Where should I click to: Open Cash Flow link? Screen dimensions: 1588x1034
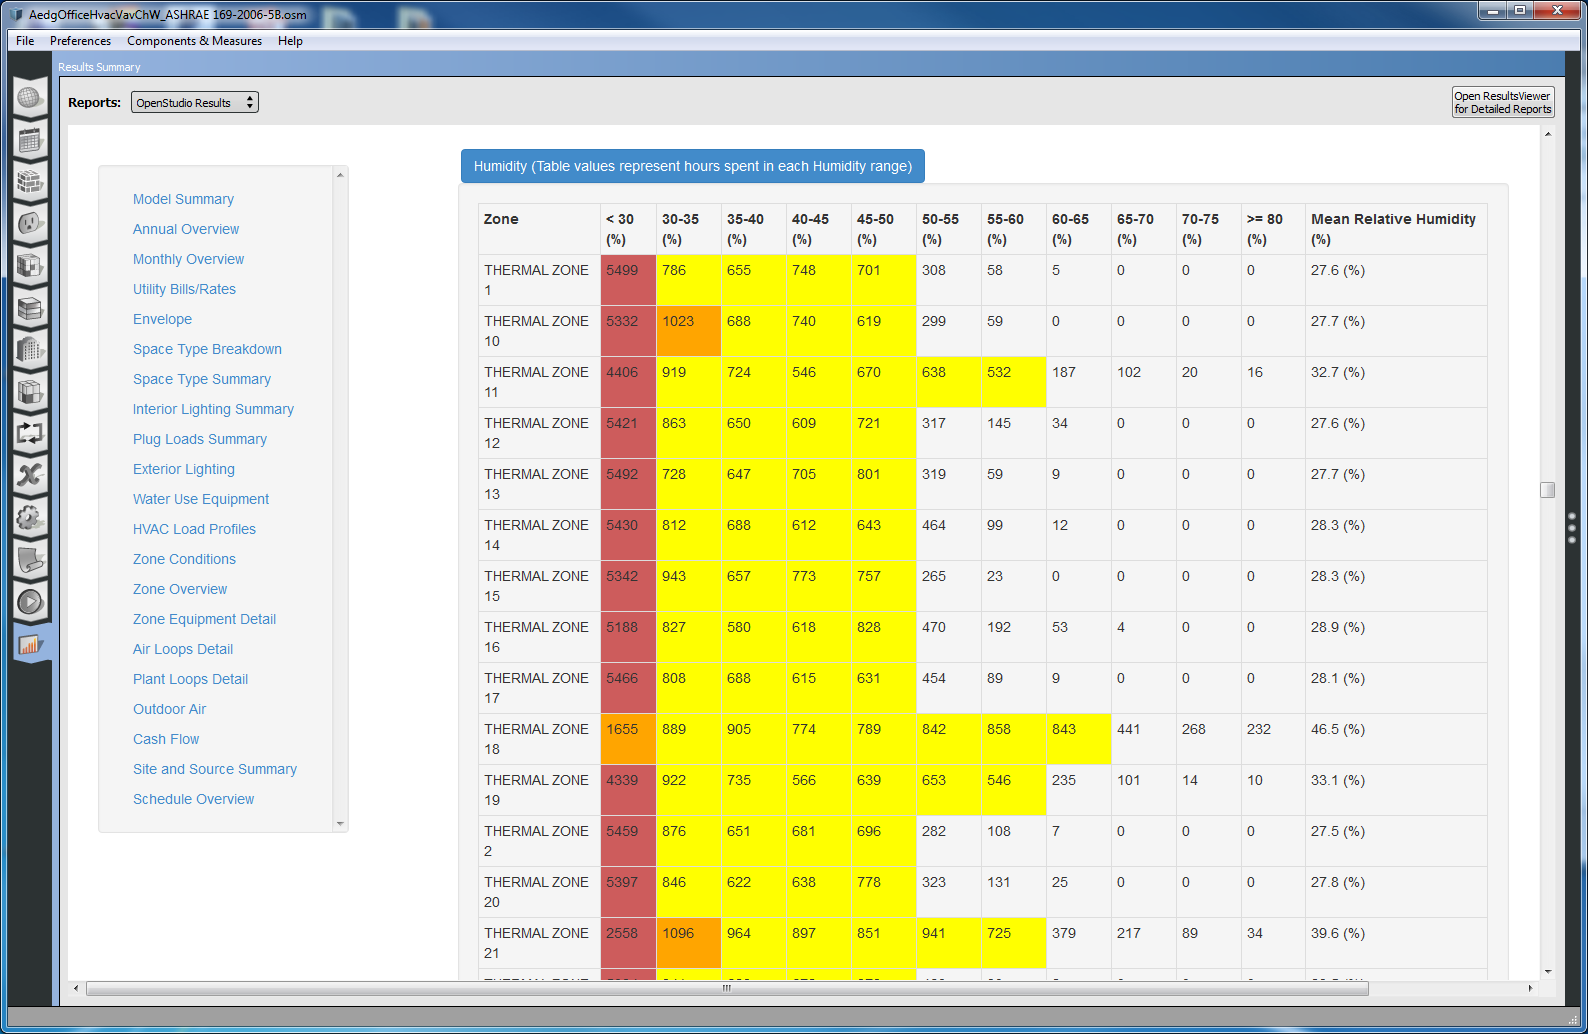[166, 739]
